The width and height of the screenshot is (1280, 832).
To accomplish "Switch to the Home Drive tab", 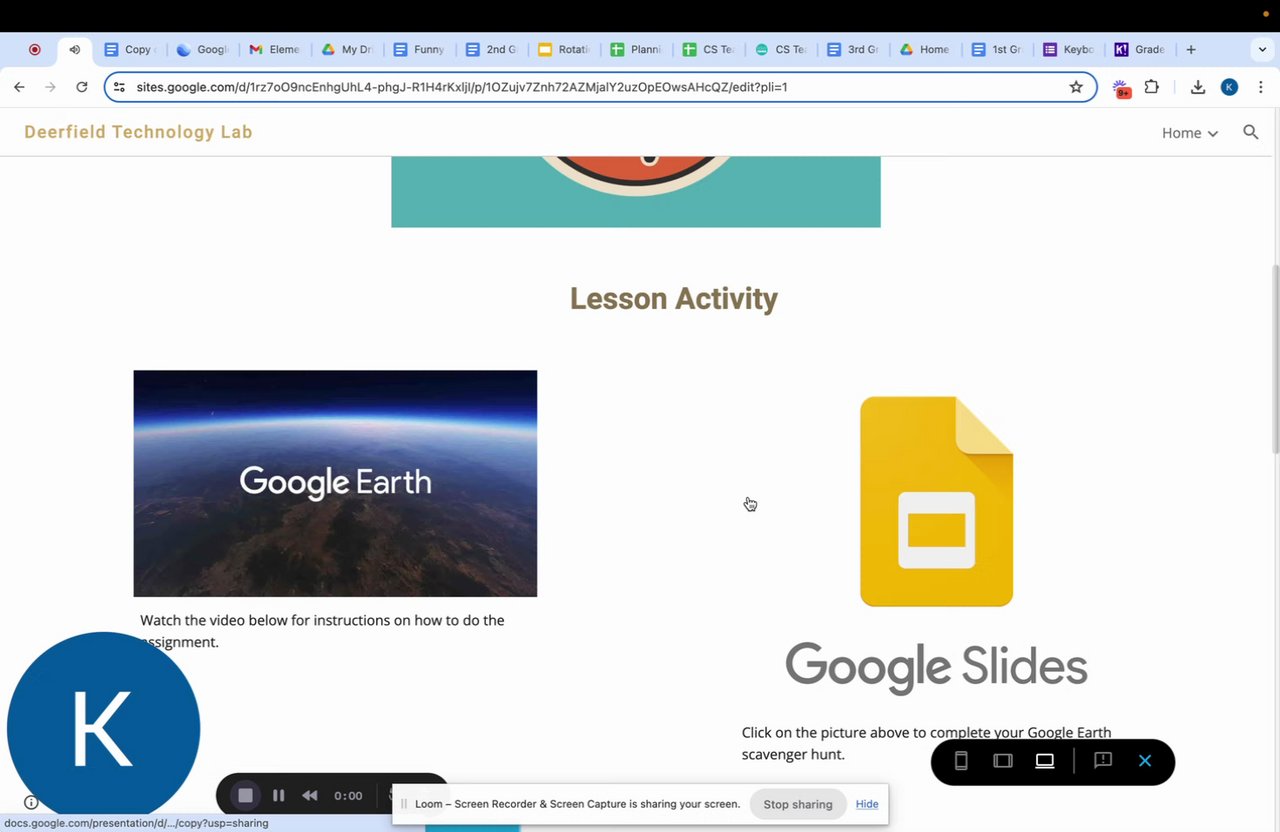I will click(925, 49).
